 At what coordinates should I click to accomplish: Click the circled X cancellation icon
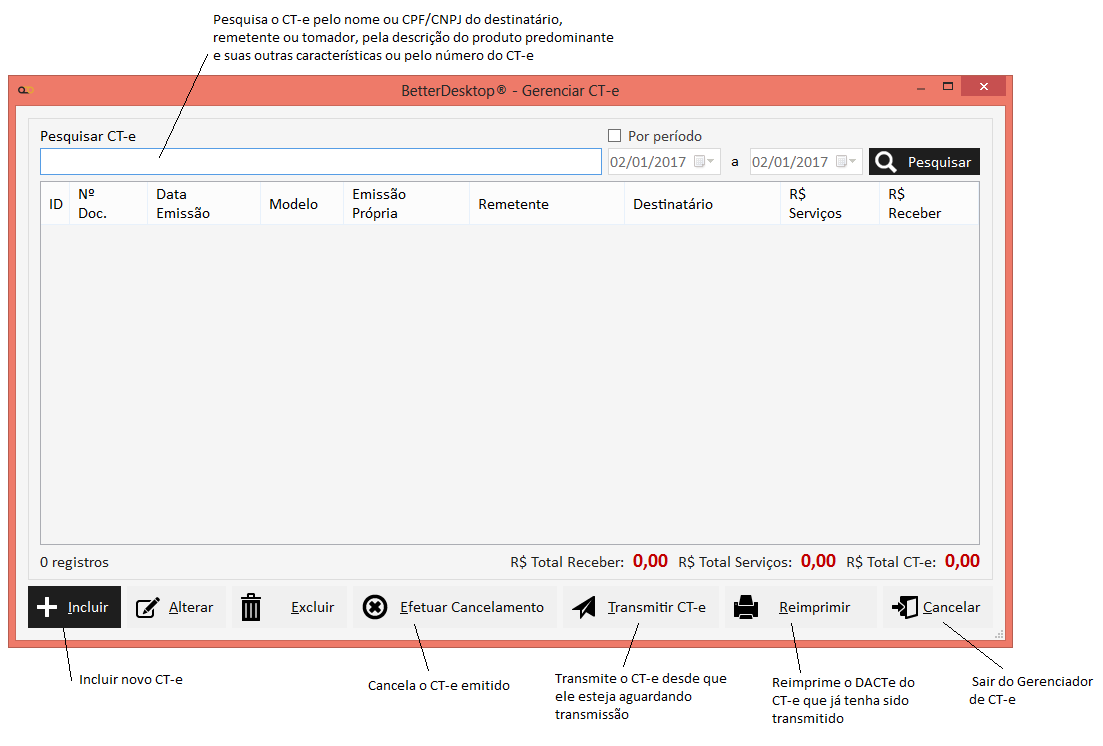point(375,607)
